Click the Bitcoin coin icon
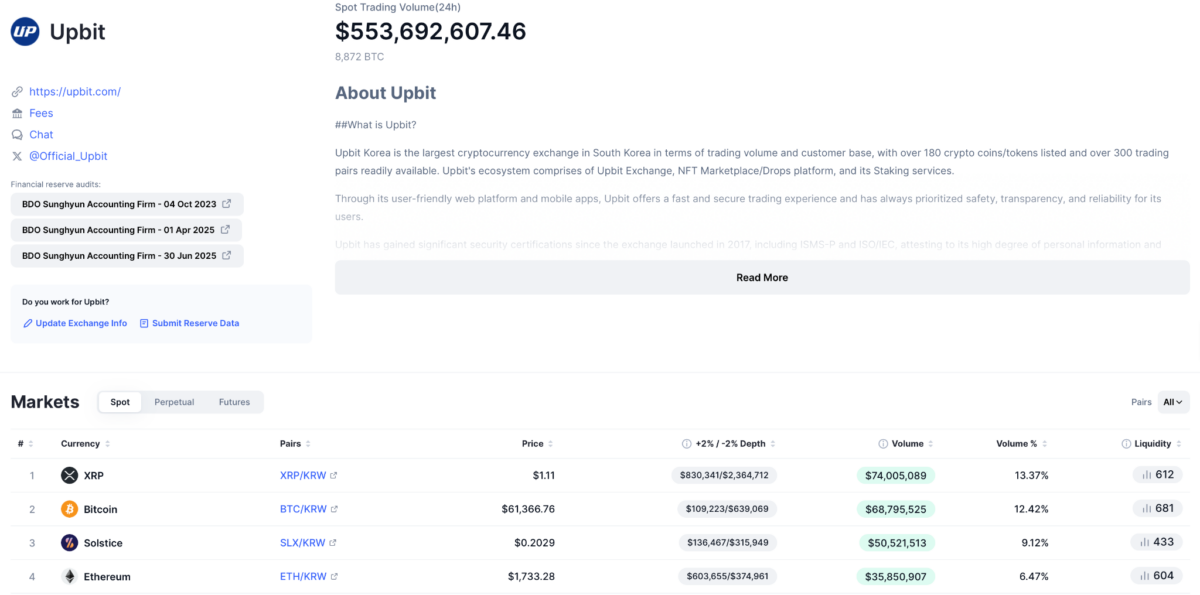 (69, 509)
